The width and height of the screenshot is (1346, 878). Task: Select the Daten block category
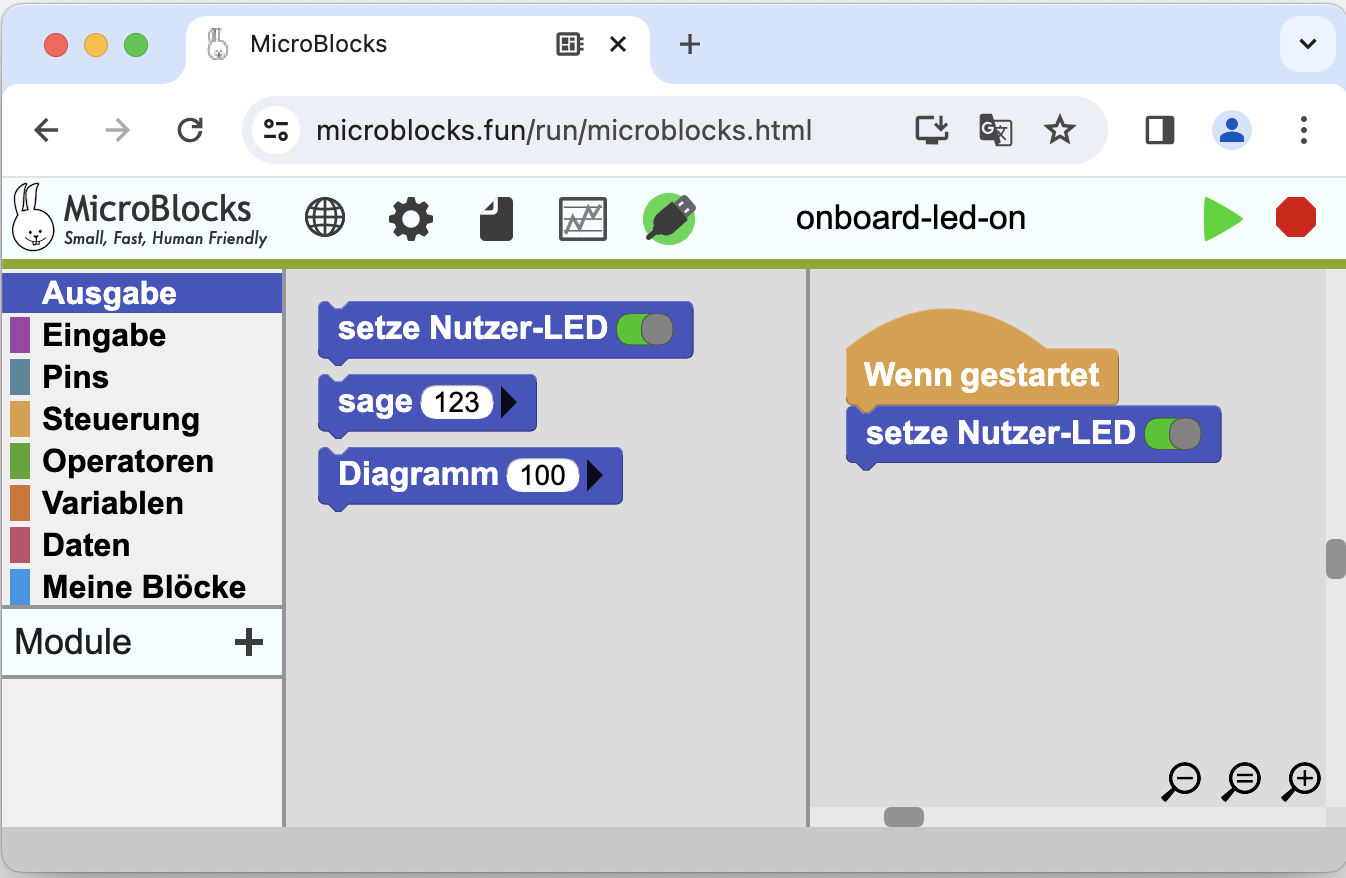coord(142,545)
